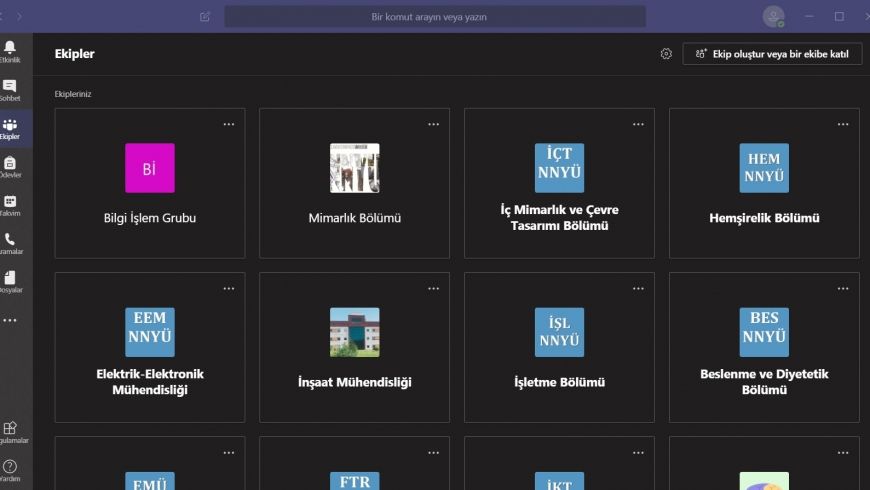Click the Yardım help icon
The width and height of the screenshot is (870, 490).
(x=10, y=470)
